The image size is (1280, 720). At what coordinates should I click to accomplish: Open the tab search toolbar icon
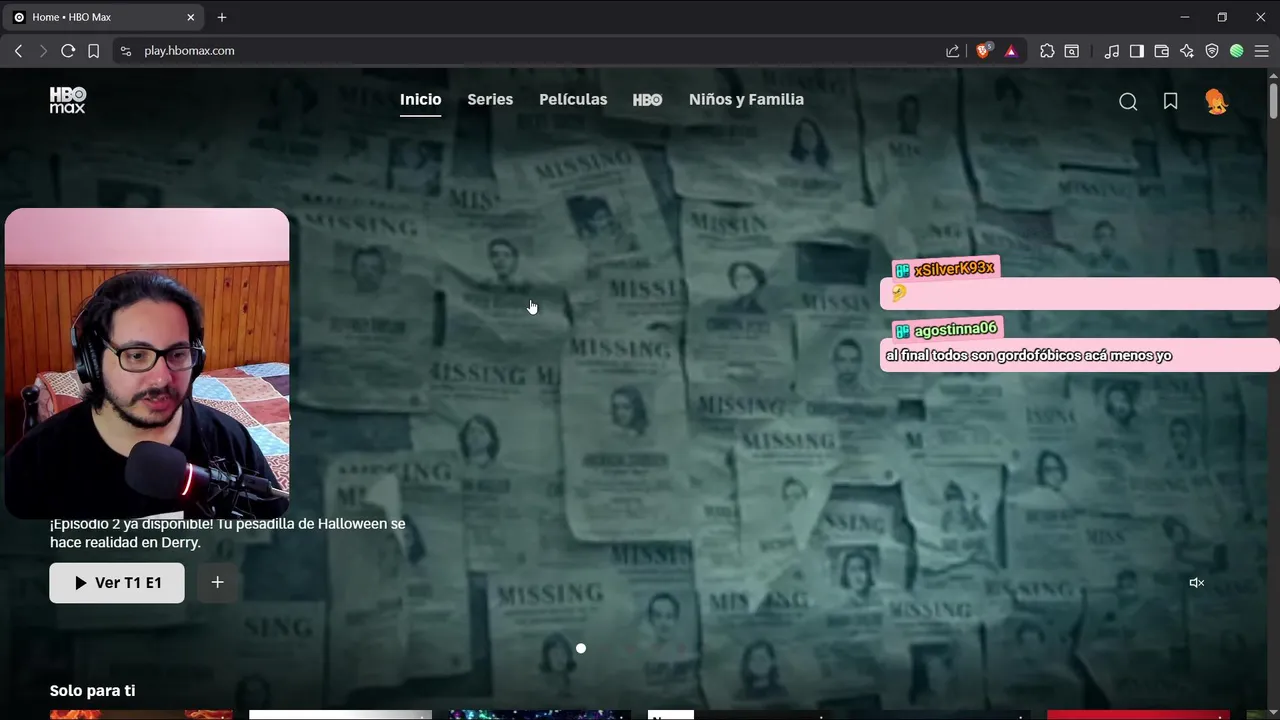click(1072, 51)
